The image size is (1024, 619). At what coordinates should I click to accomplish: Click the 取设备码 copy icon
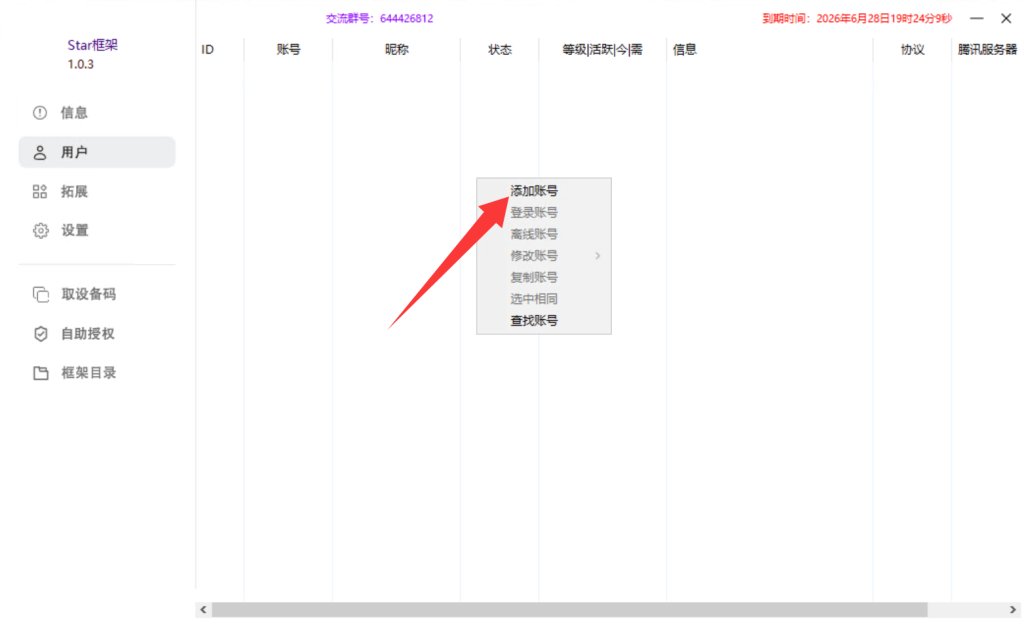click(x=40, y=294)
